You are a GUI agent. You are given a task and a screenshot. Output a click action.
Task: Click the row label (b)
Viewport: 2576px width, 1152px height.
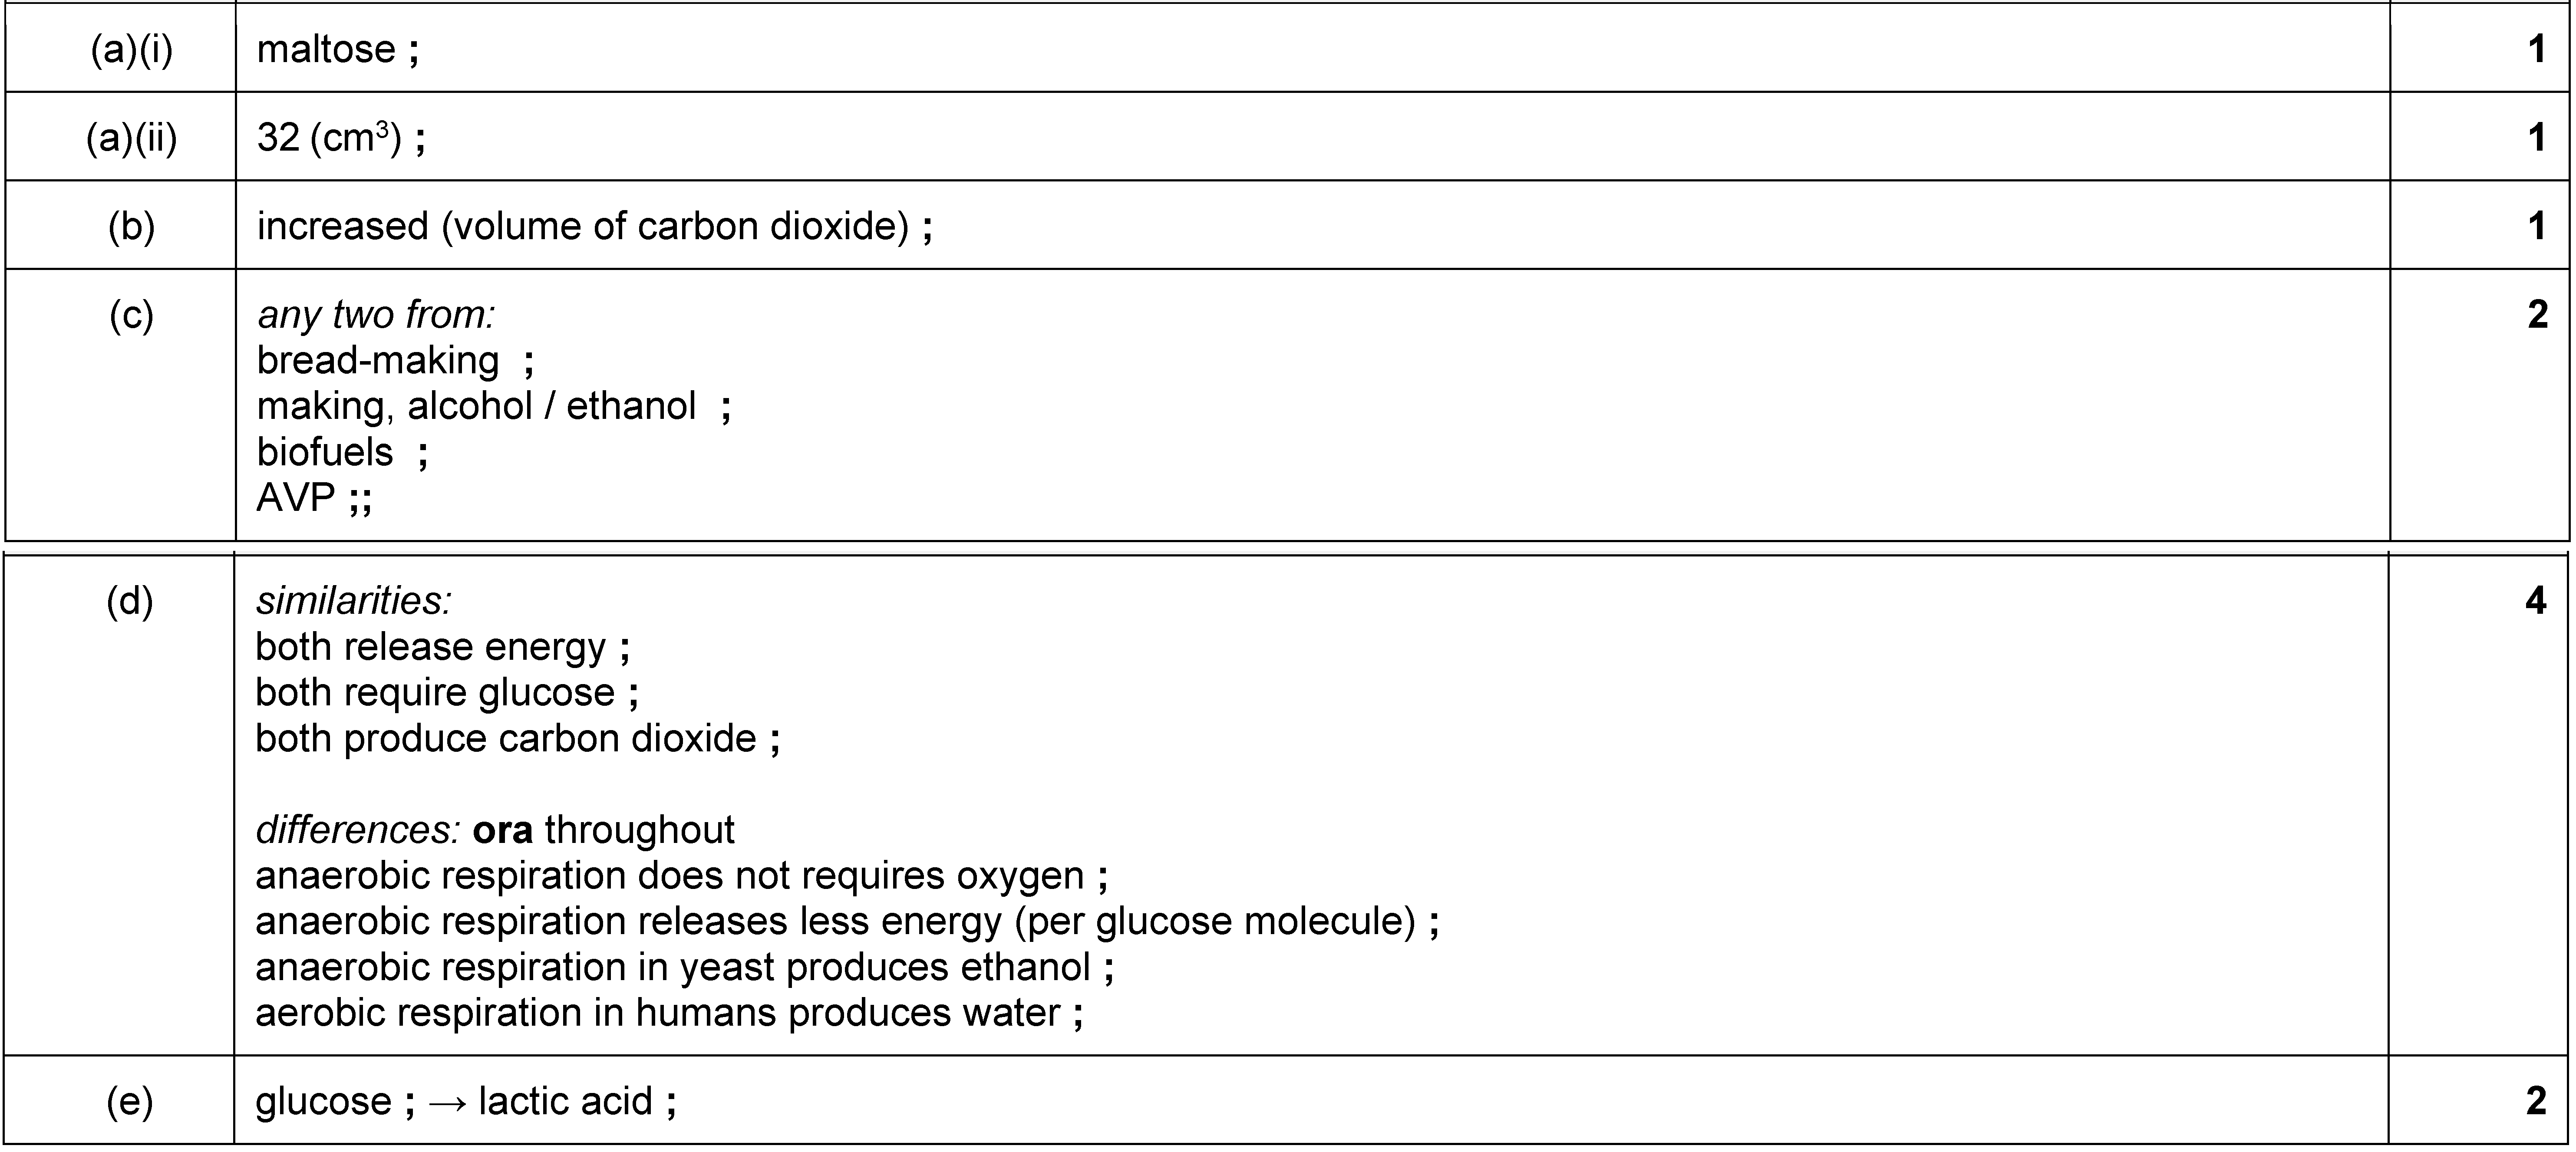[x=132, y=226]
